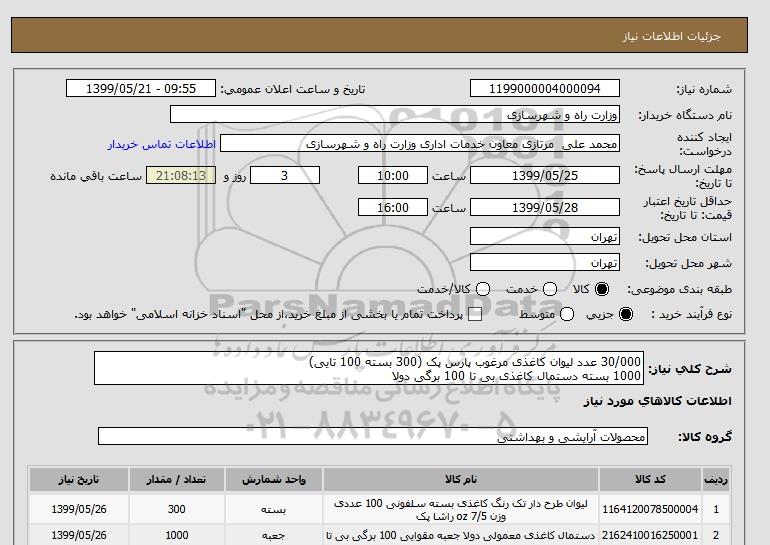Click the اطلاعات کالاهای مورد نیاز section heading
This screenshot has width=770, height=545.
point(657,401)
